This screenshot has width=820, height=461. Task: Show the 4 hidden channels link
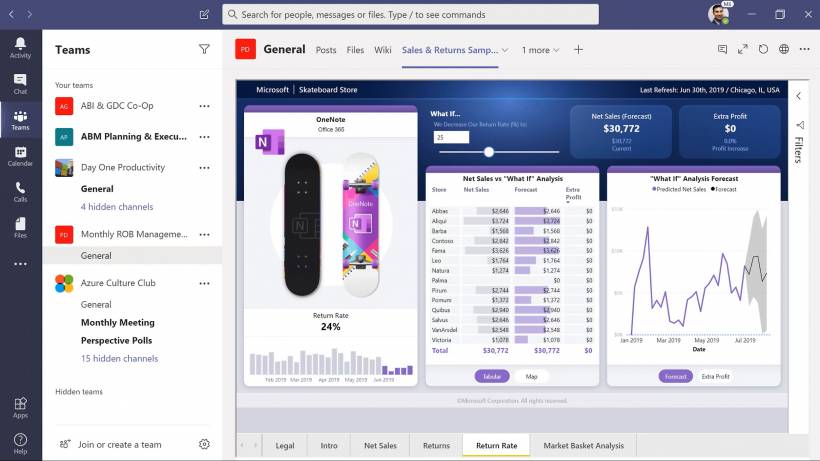pyautogui.click(x=117, y=207)
